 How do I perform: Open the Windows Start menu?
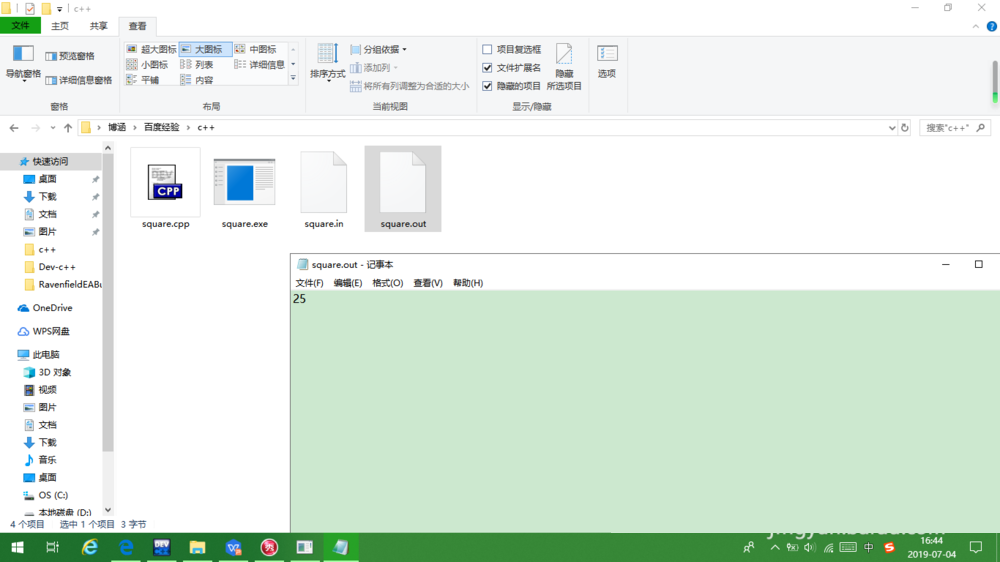click(x=17, y=547)
